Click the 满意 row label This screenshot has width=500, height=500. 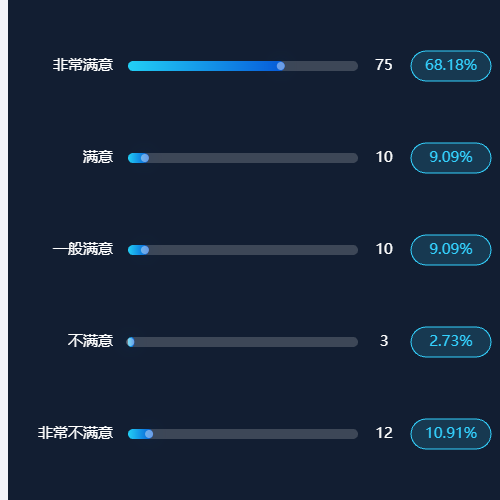98,157
